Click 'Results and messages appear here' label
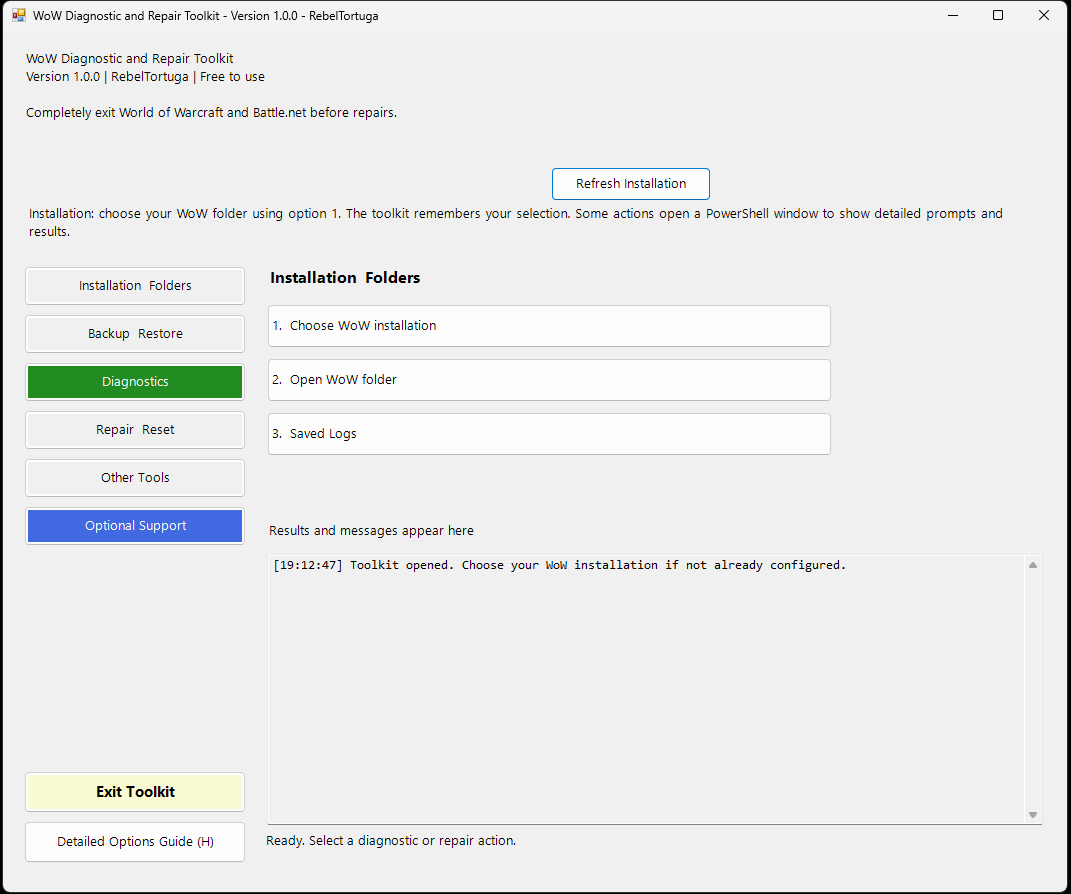This screenshot has height=894, width=1071. (x=371, y=531)
